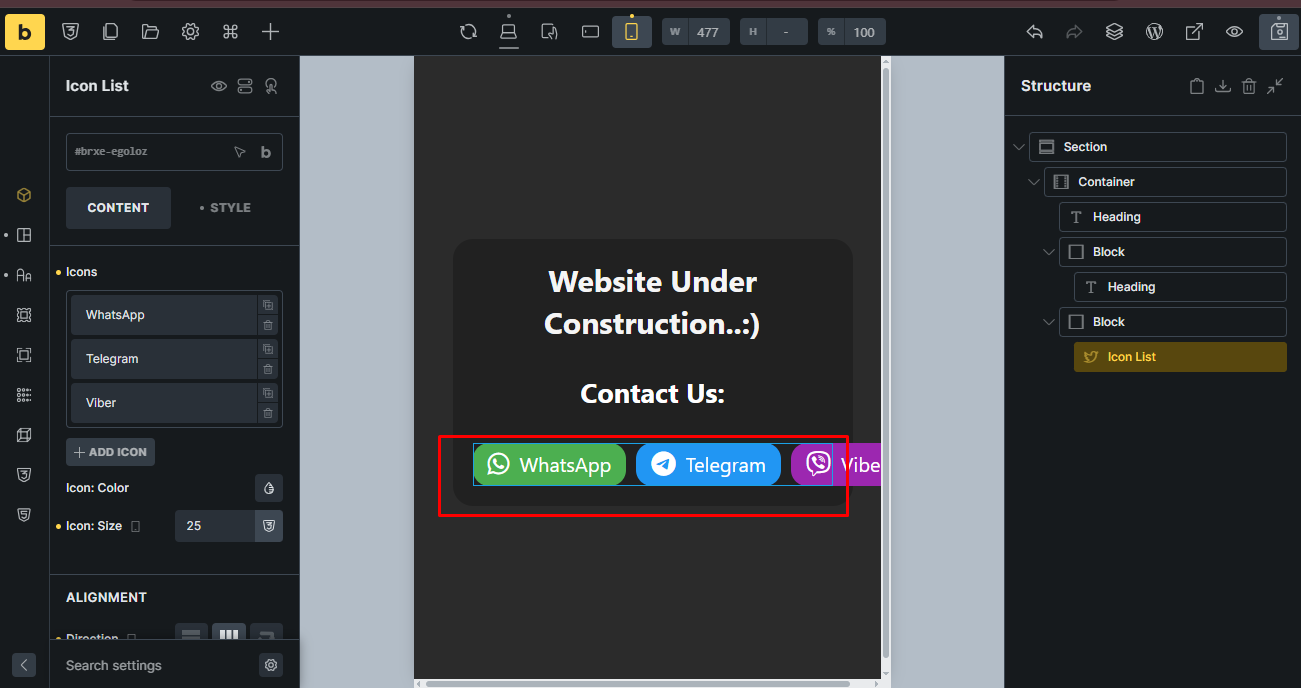Click the width field showing 477

[x=708, y=32]
